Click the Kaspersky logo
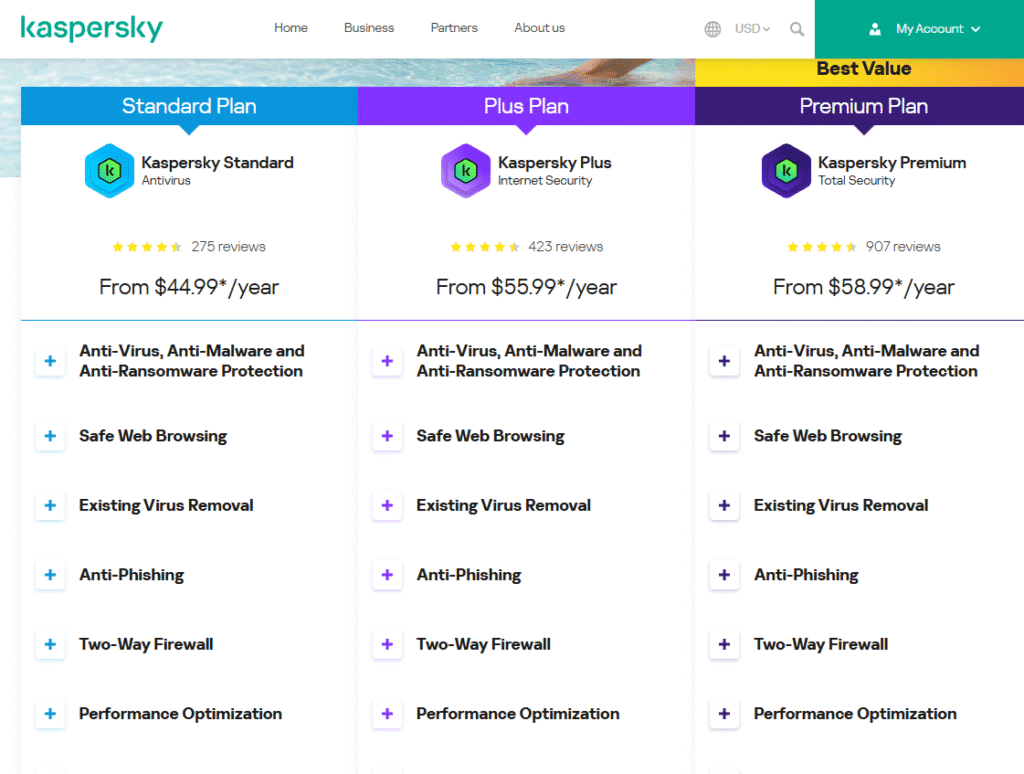 point(91,29)
